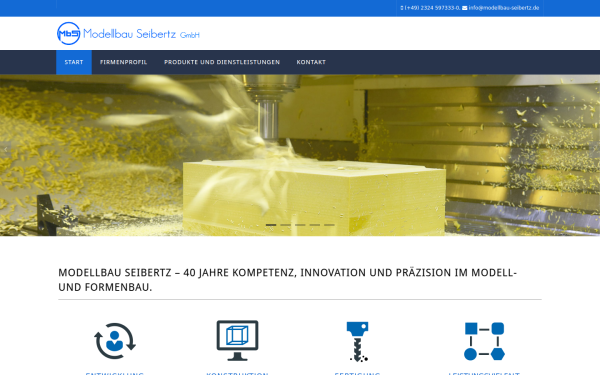Click the phone icon in top bar

click(x=402, y=8)
